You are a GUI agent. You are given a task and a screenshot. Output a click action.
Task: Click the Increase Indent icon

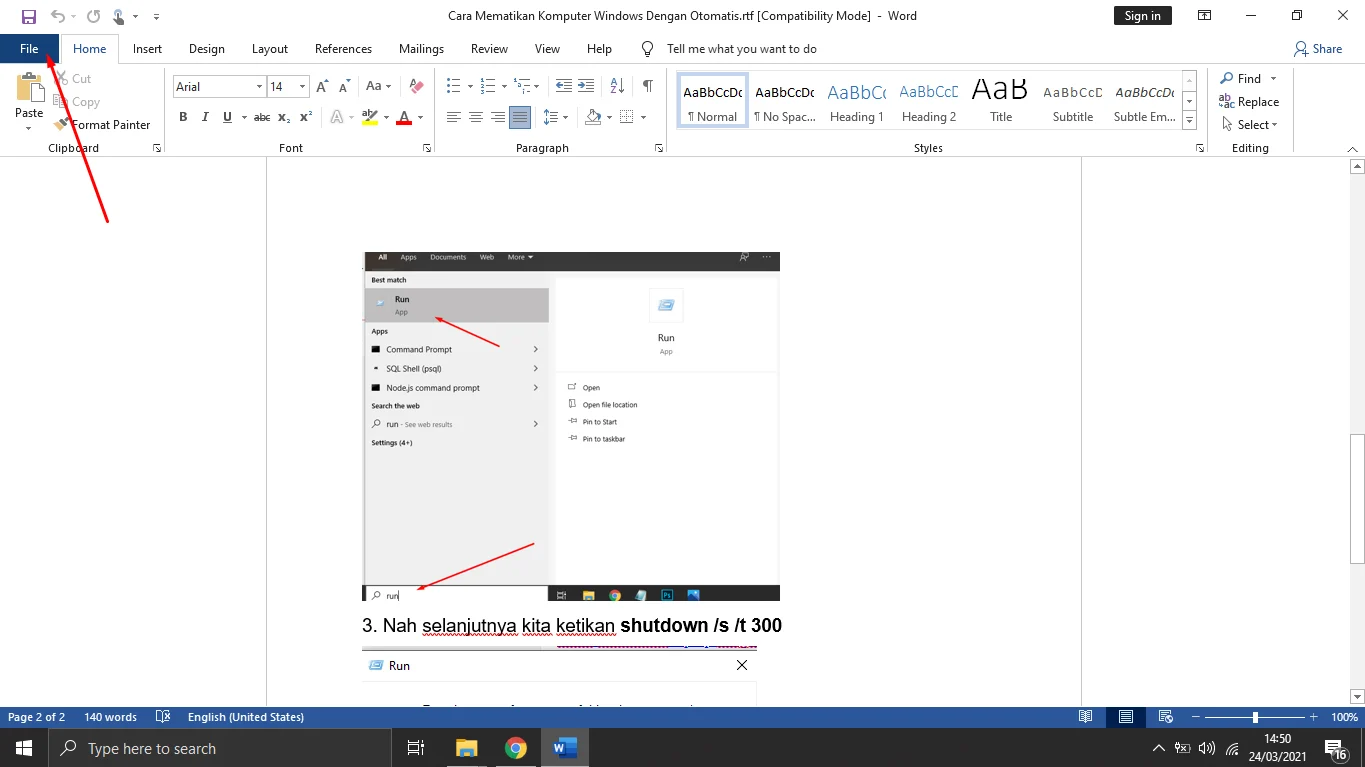pyautogui.click(x=586, y=87)
